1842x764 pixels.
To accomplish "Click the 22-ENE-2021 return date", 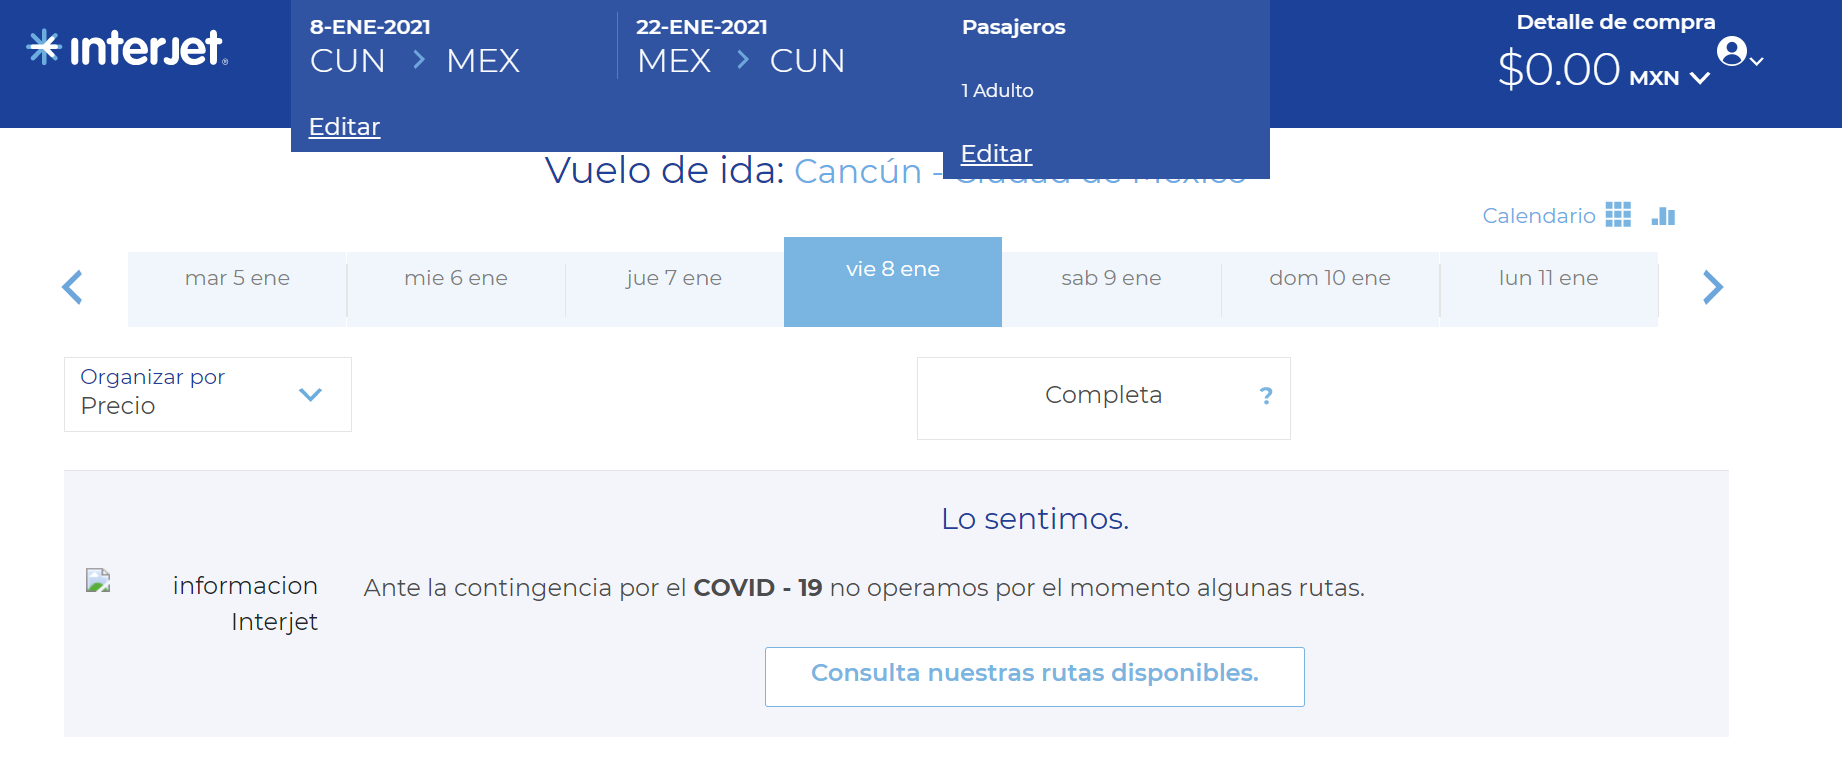I will 702,27.
